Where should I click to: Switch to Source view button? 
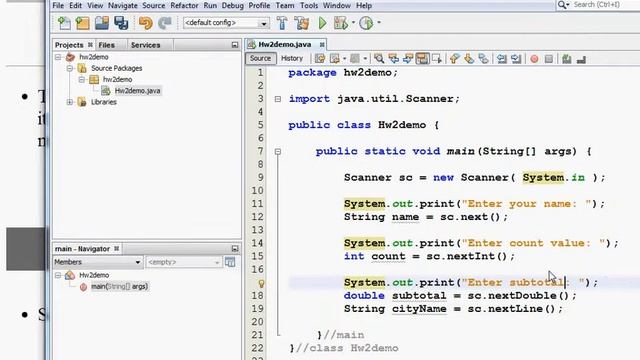click(260, 58)
